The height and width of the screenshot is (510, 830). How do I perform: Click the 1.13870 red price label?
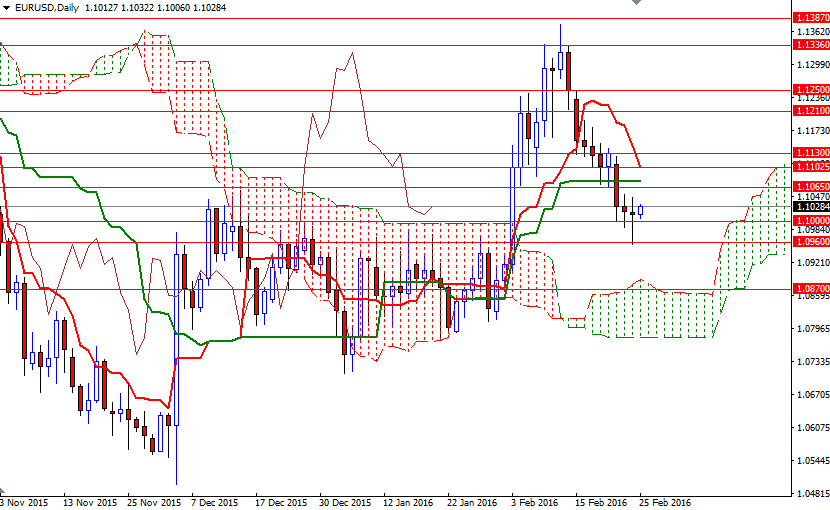tap(812, 18)
